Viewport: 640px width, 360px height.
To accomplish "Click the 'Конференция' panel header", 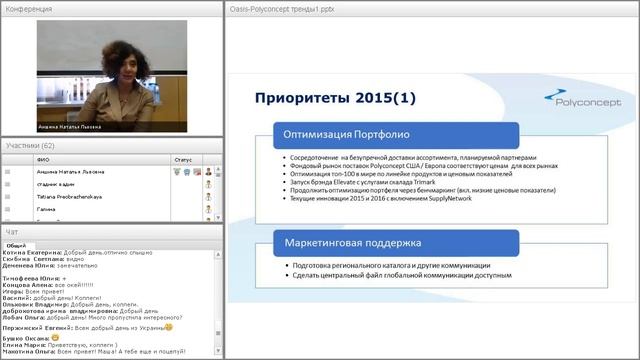I will click(x=112, y=9).
